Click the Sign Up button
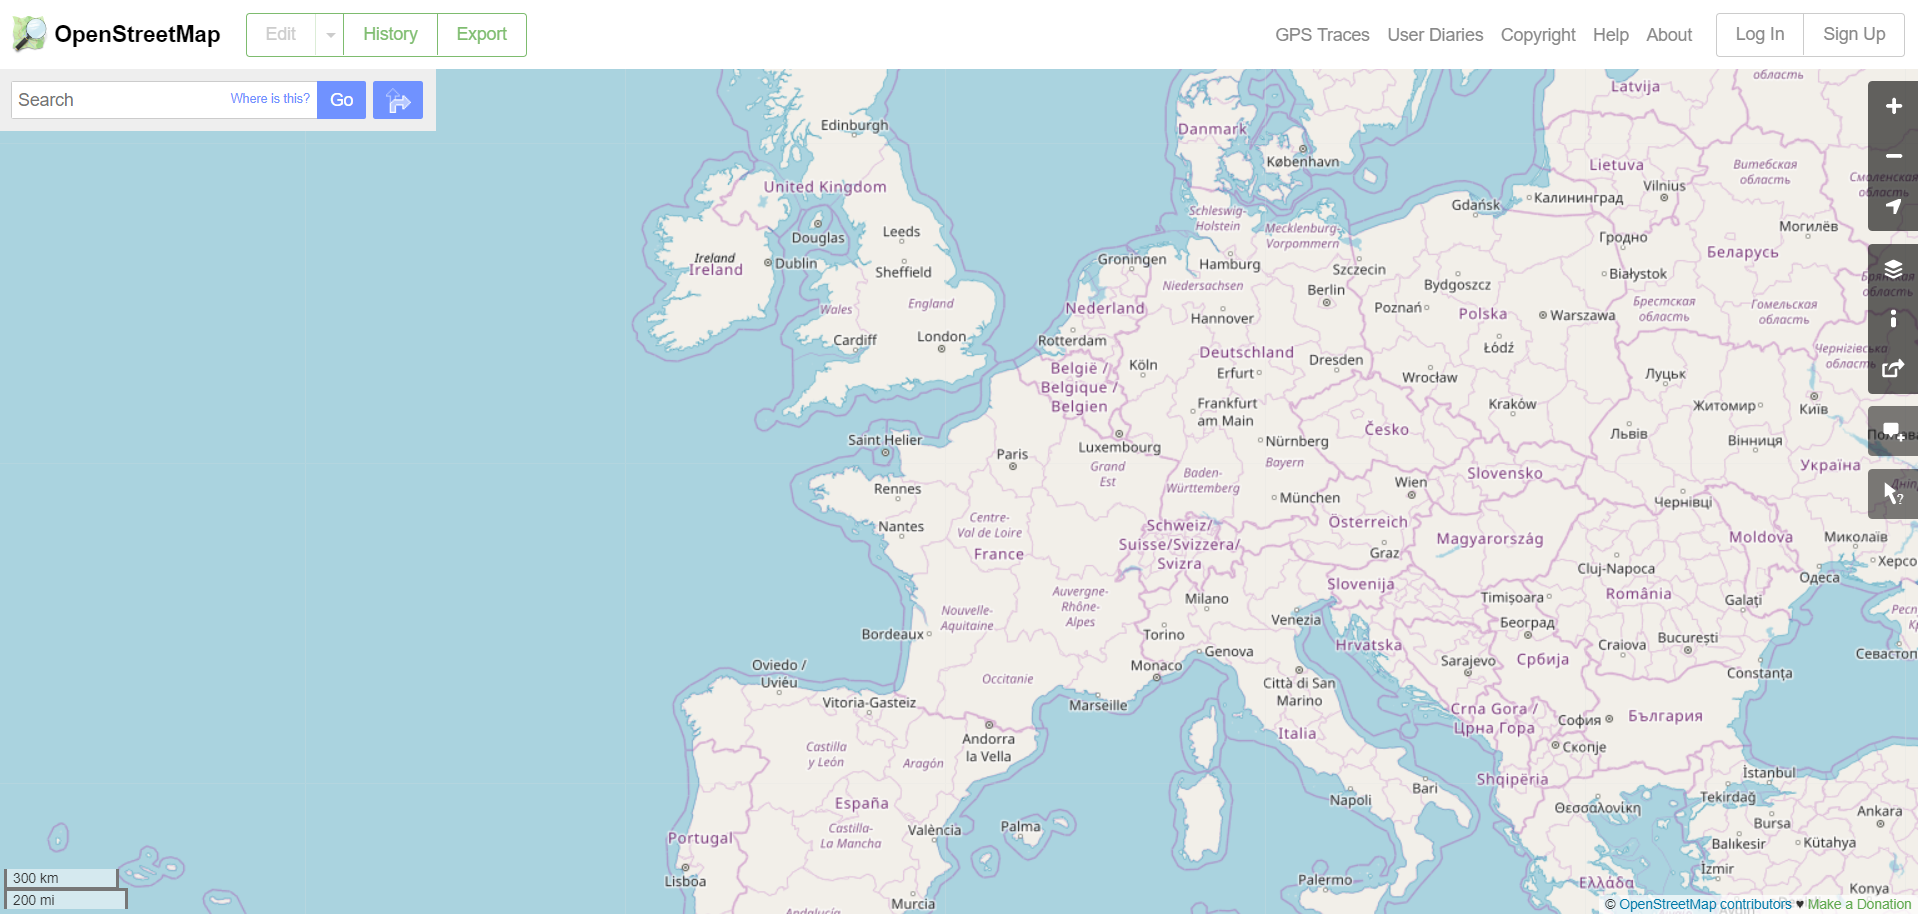1918x914 pixels. point(1854,35)
